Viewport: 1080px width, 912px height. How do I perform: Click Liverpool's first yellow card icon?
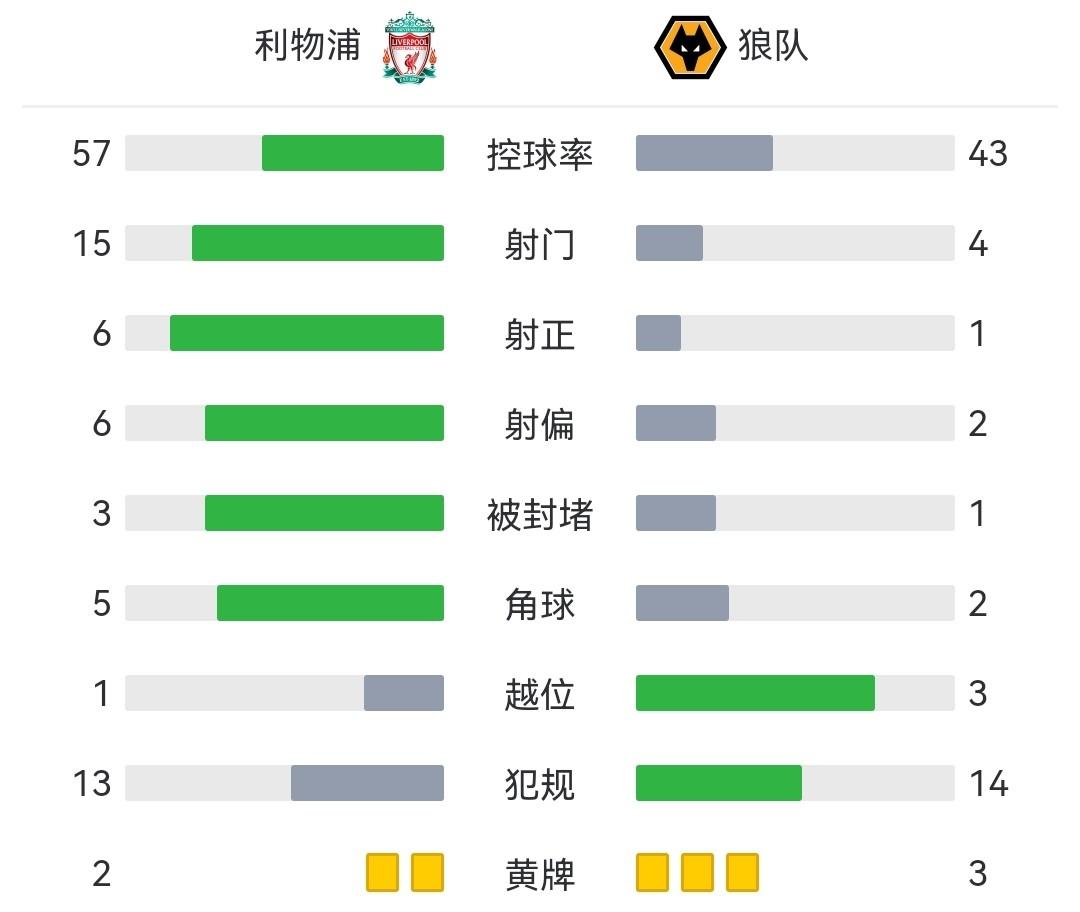(x=382, y=872)
